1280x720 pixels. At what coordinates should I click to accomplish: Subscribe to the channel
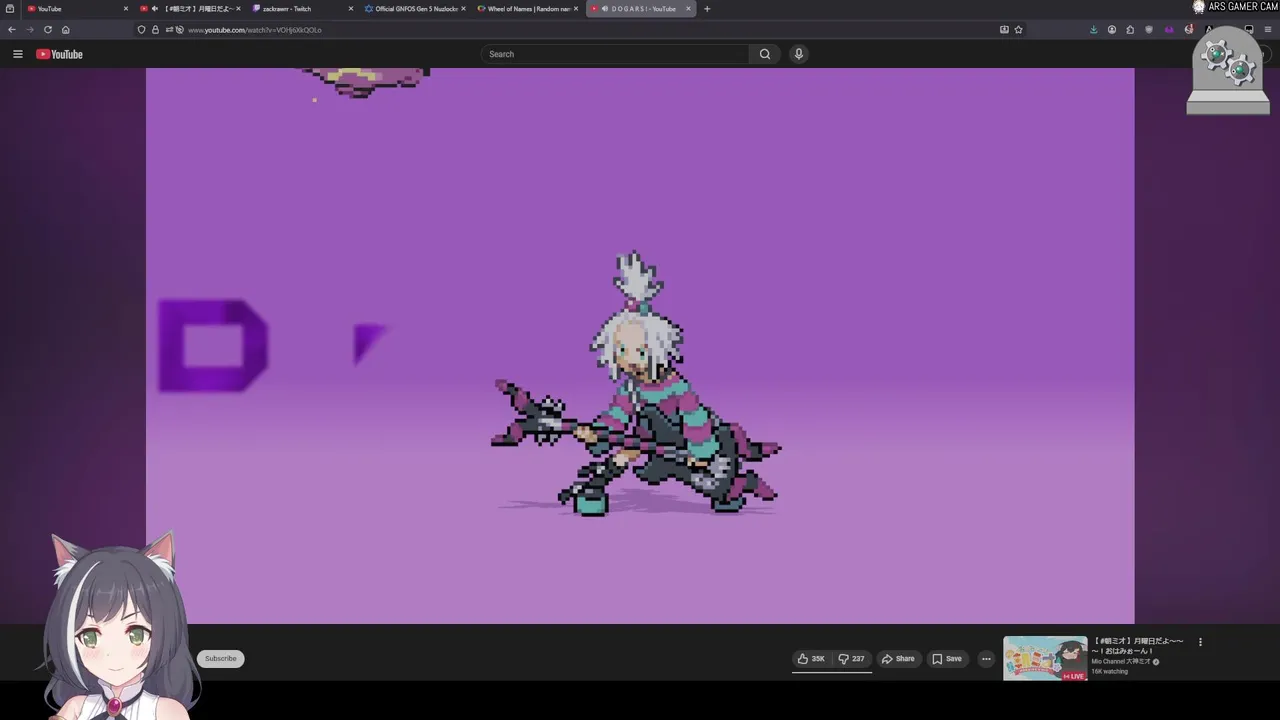pyautogui.click(x=221, y=659)
